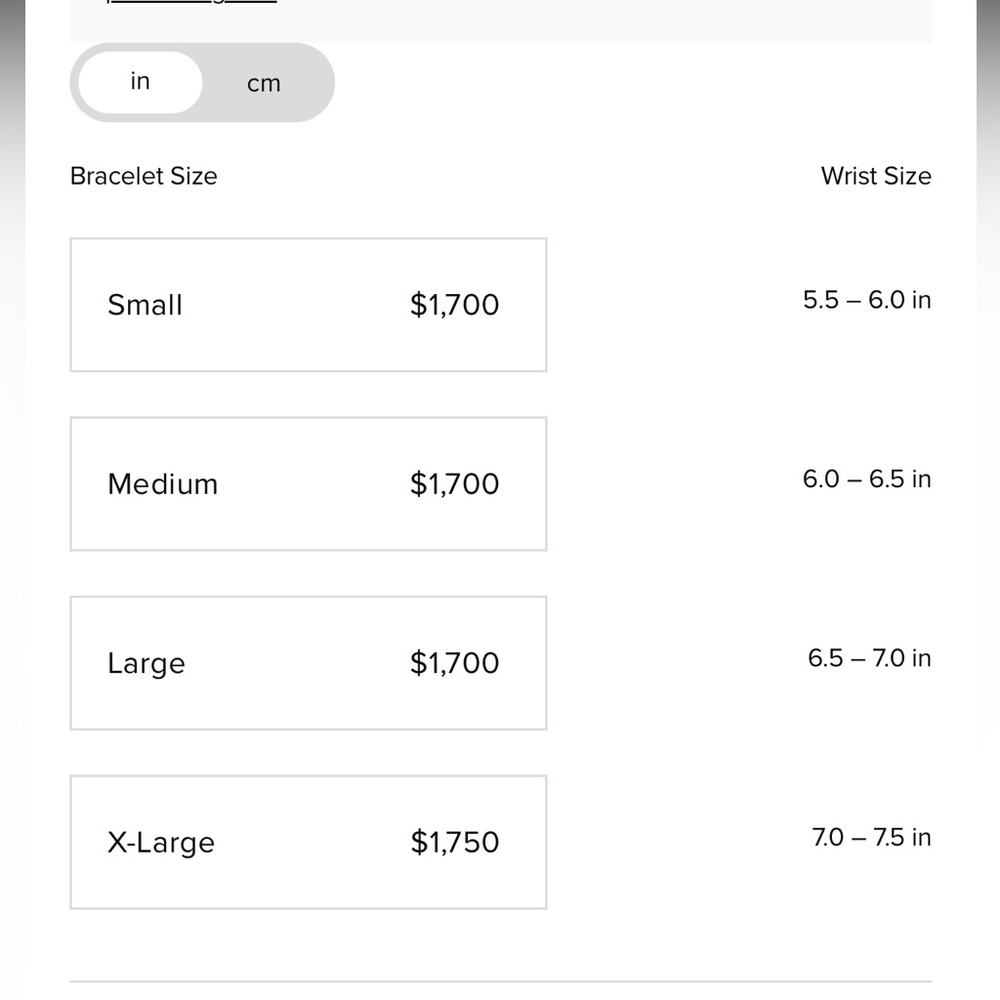Click the Bracelet Size column heading
The image size is (1000, 1000).
click(x=143, y=176)
